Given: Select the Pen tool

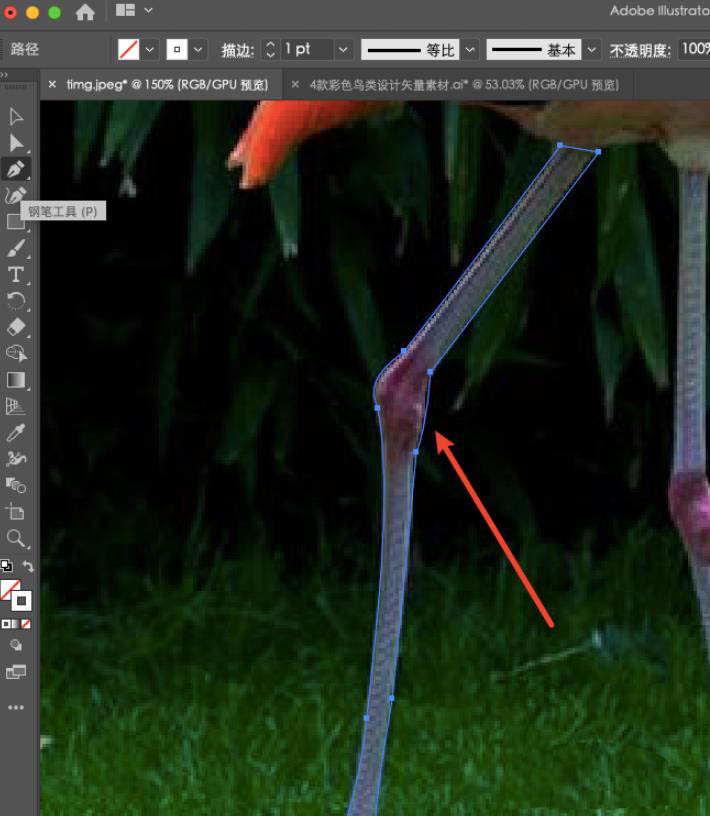Looking at the screenshot, I should coord(16,168).
